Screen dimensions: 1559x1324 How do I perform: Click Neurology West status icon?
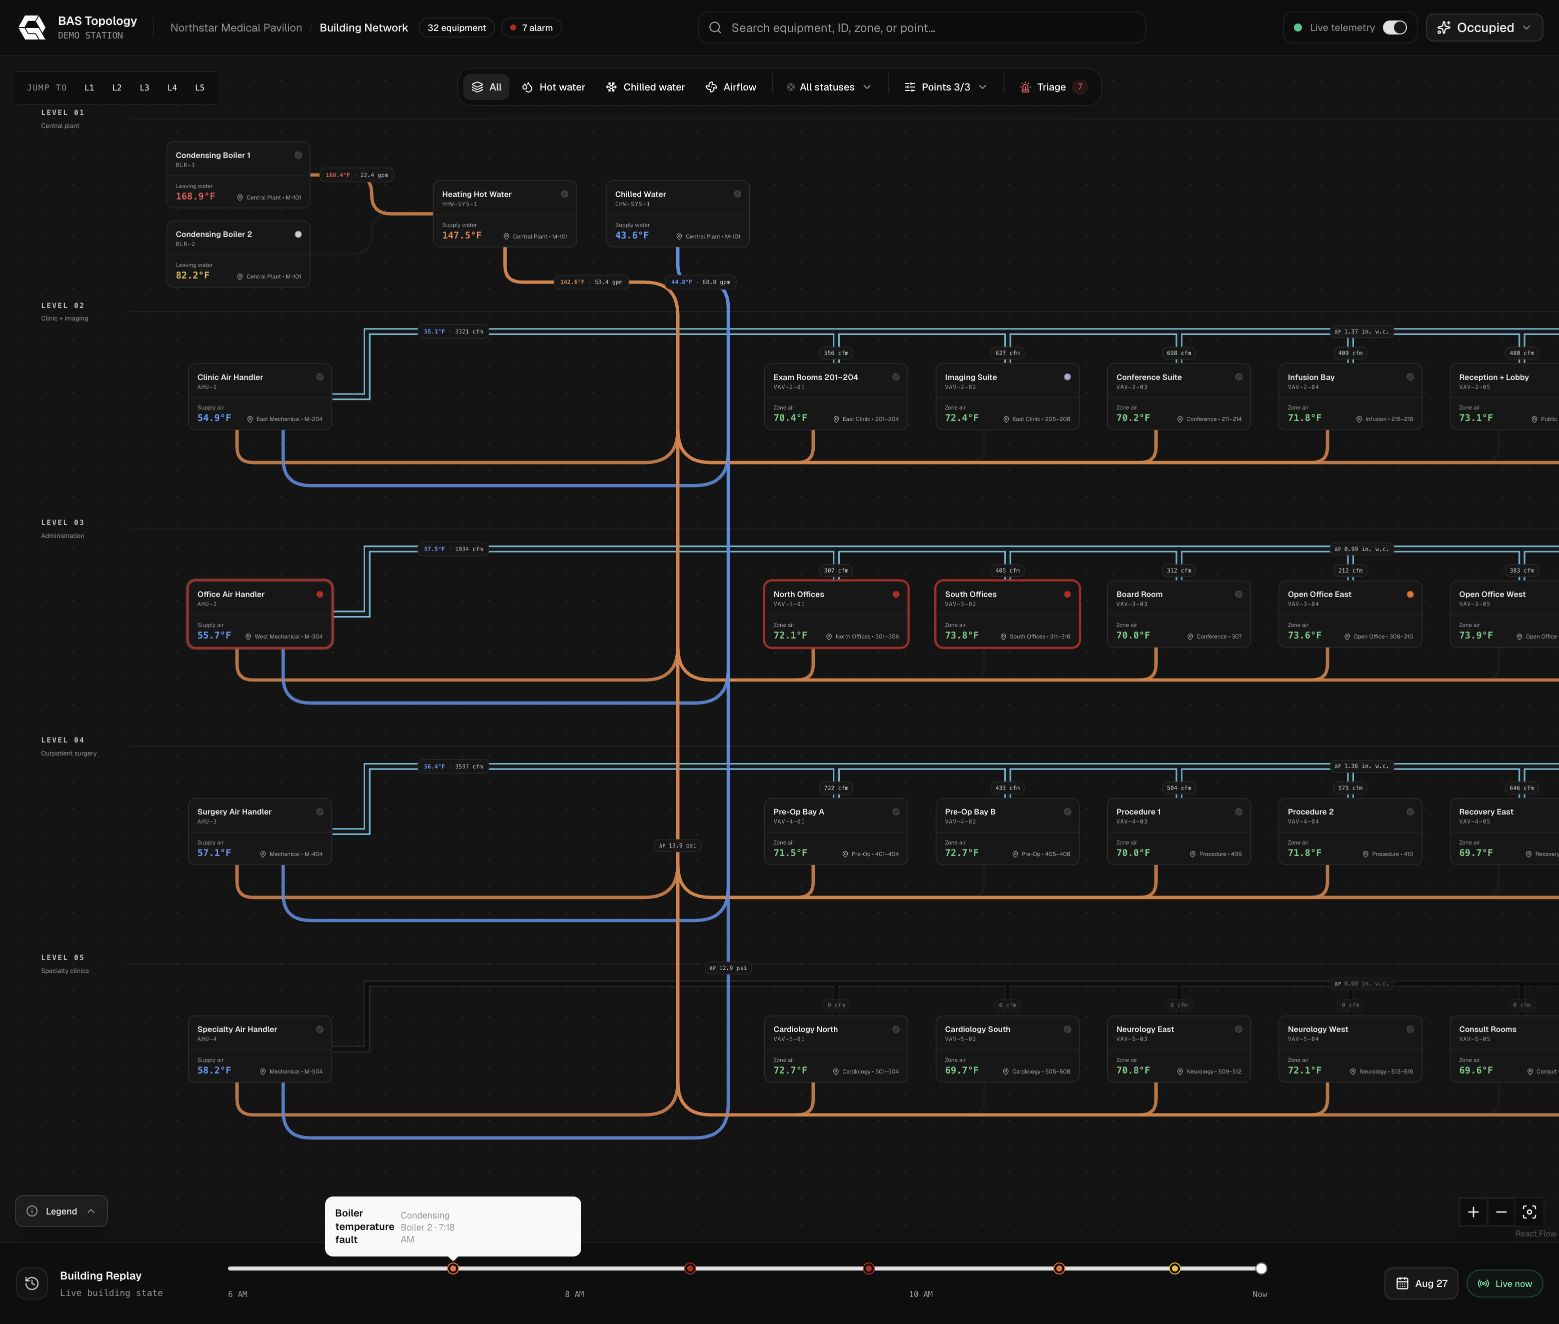pyautogui.click(x=1410, y=1029)
